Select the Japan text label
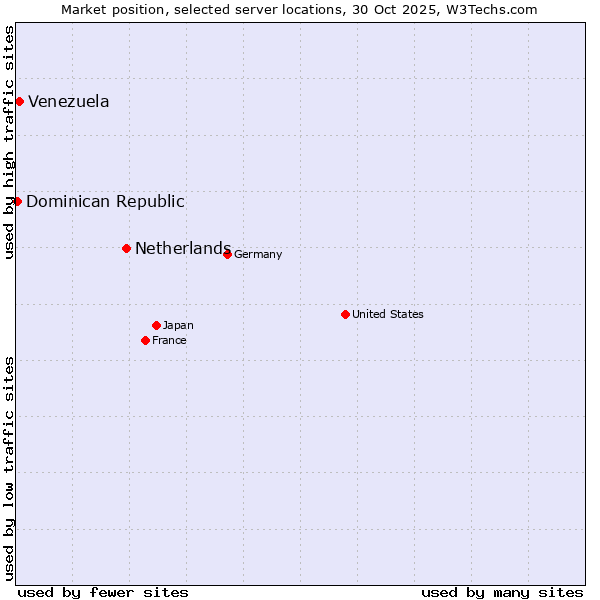The height and width of the screenshot is (600, 600). coord(178,325)
